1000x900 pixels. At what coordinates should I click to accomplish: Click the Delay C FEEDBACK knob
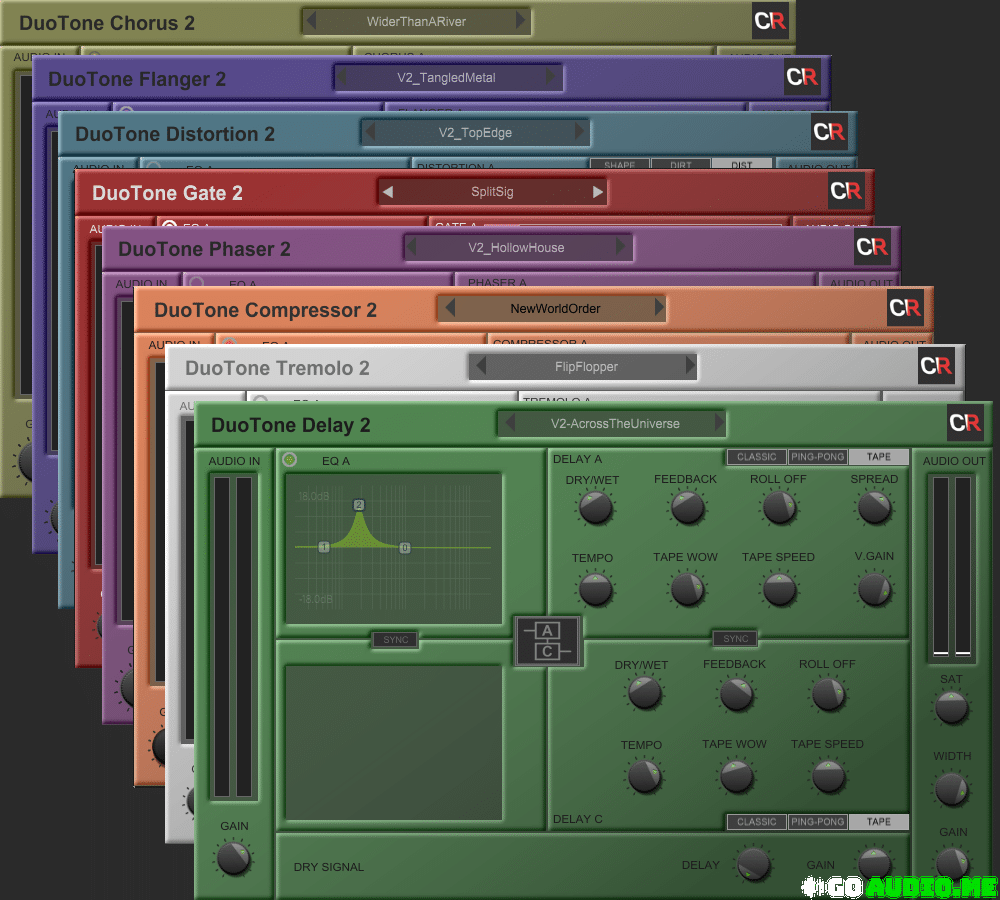click(737, 694)
